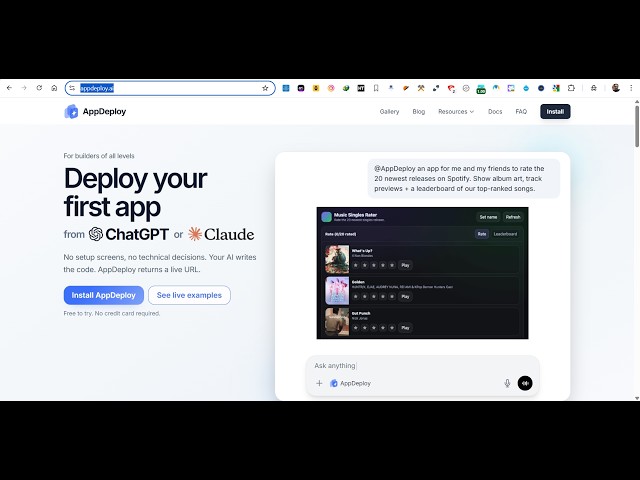Click the AppDeploy wordmark in header
Screen dimensions: 640x480
point(104,111)
